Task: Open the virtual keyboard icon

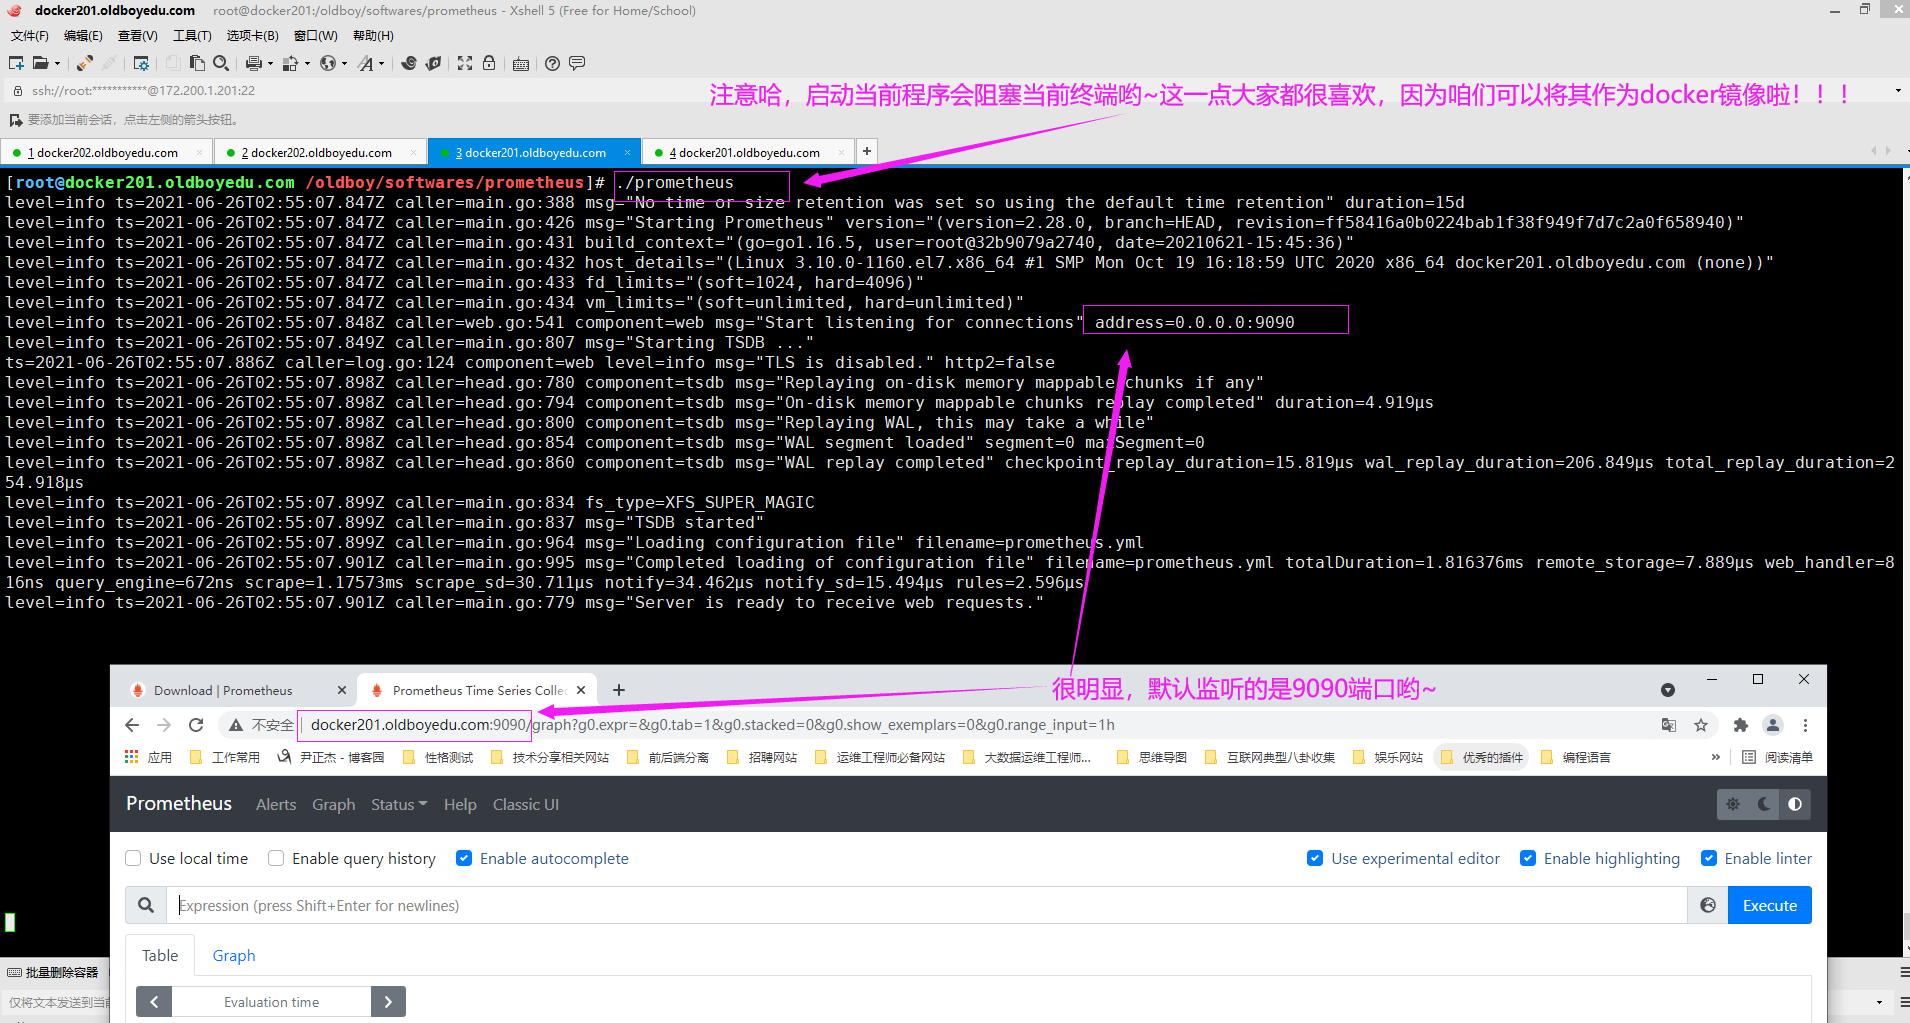Action: point(521,64)
